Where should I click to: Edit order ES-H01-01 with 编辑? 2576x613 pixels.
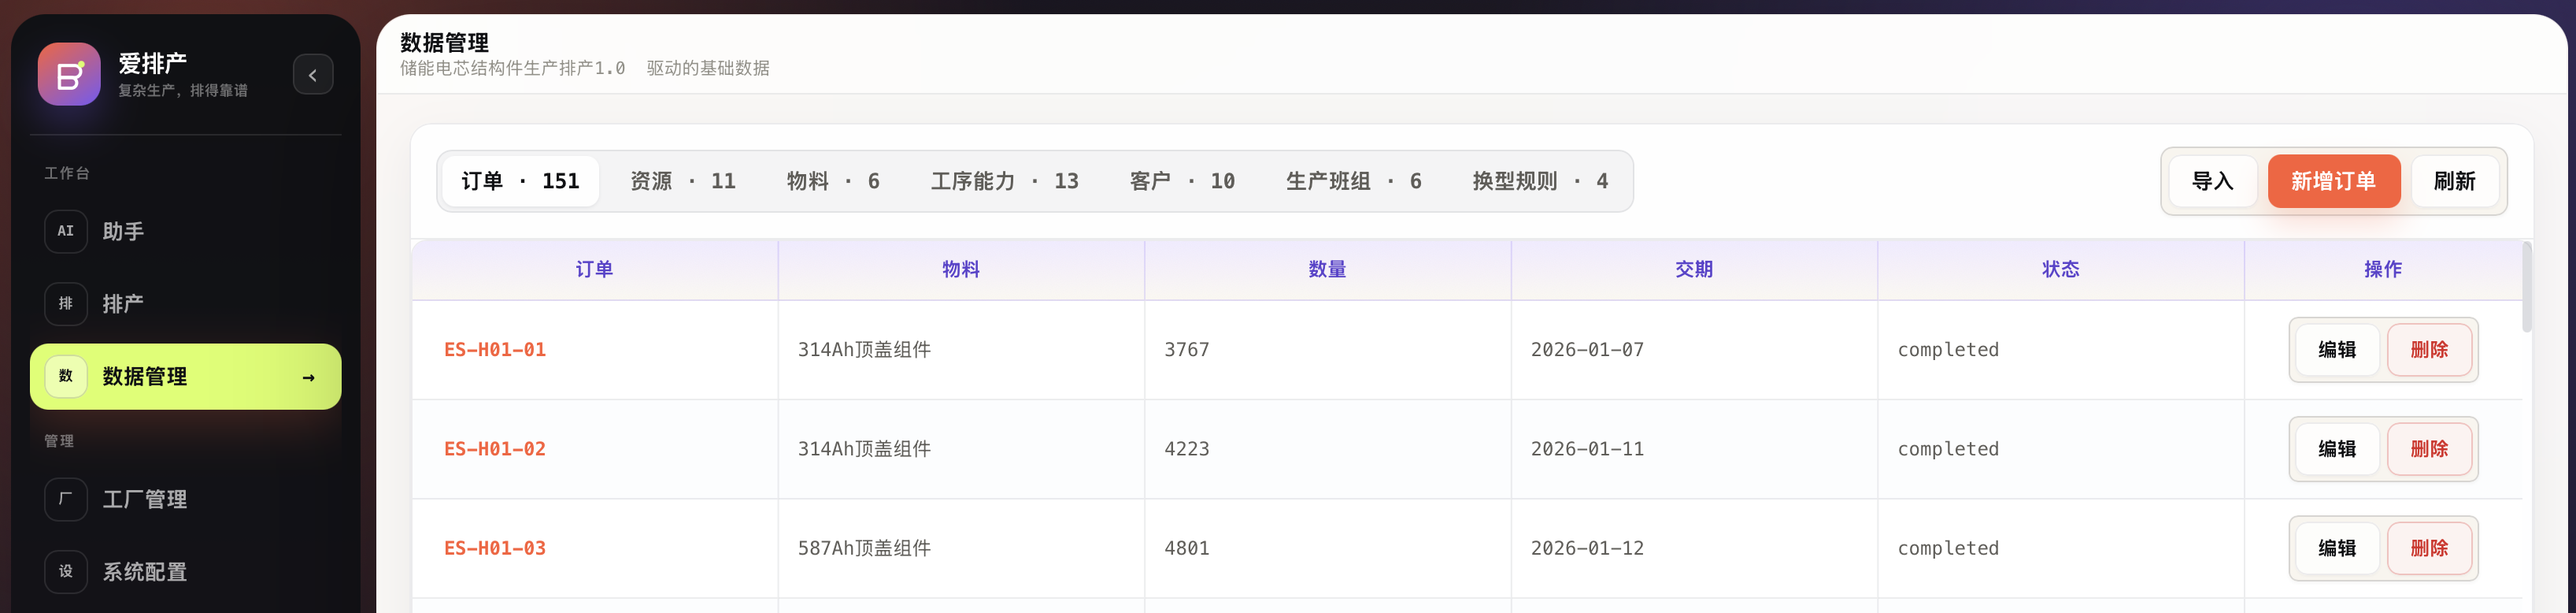(x=2337, y=350)
